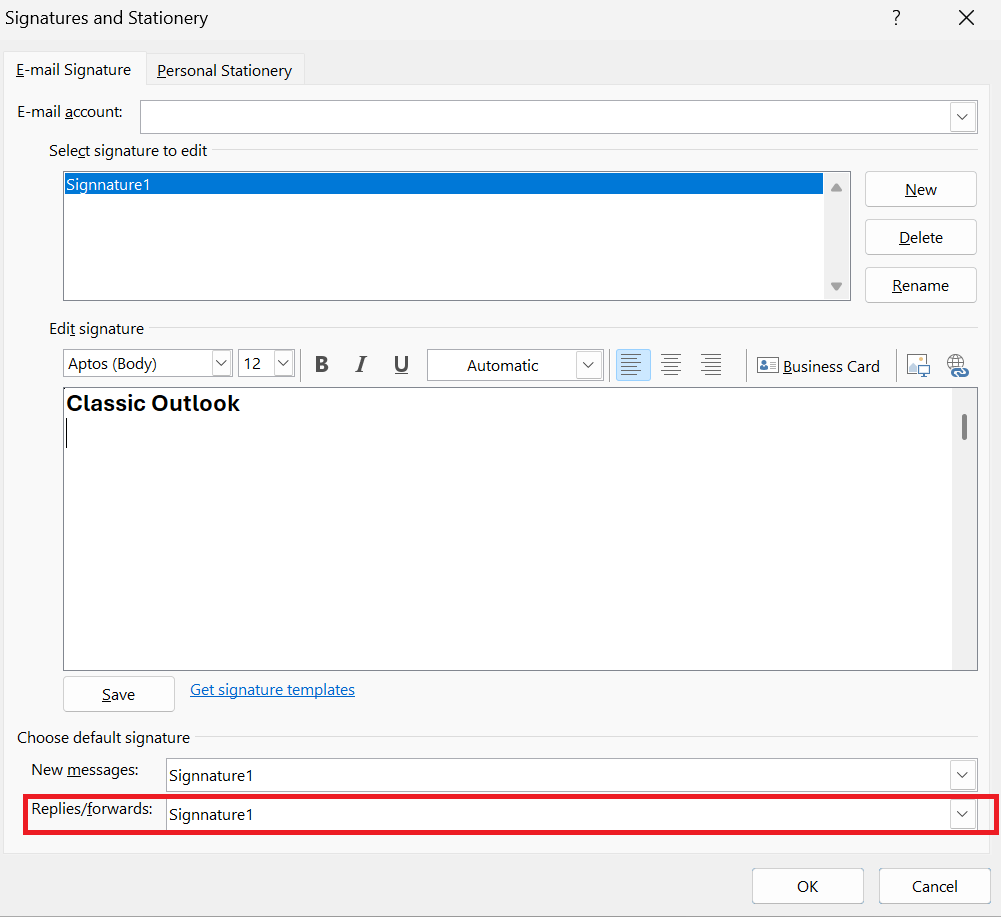Viewport: 1003px width, 917px height.
Task: Confirm with the OK button
Action: [807, 886]
